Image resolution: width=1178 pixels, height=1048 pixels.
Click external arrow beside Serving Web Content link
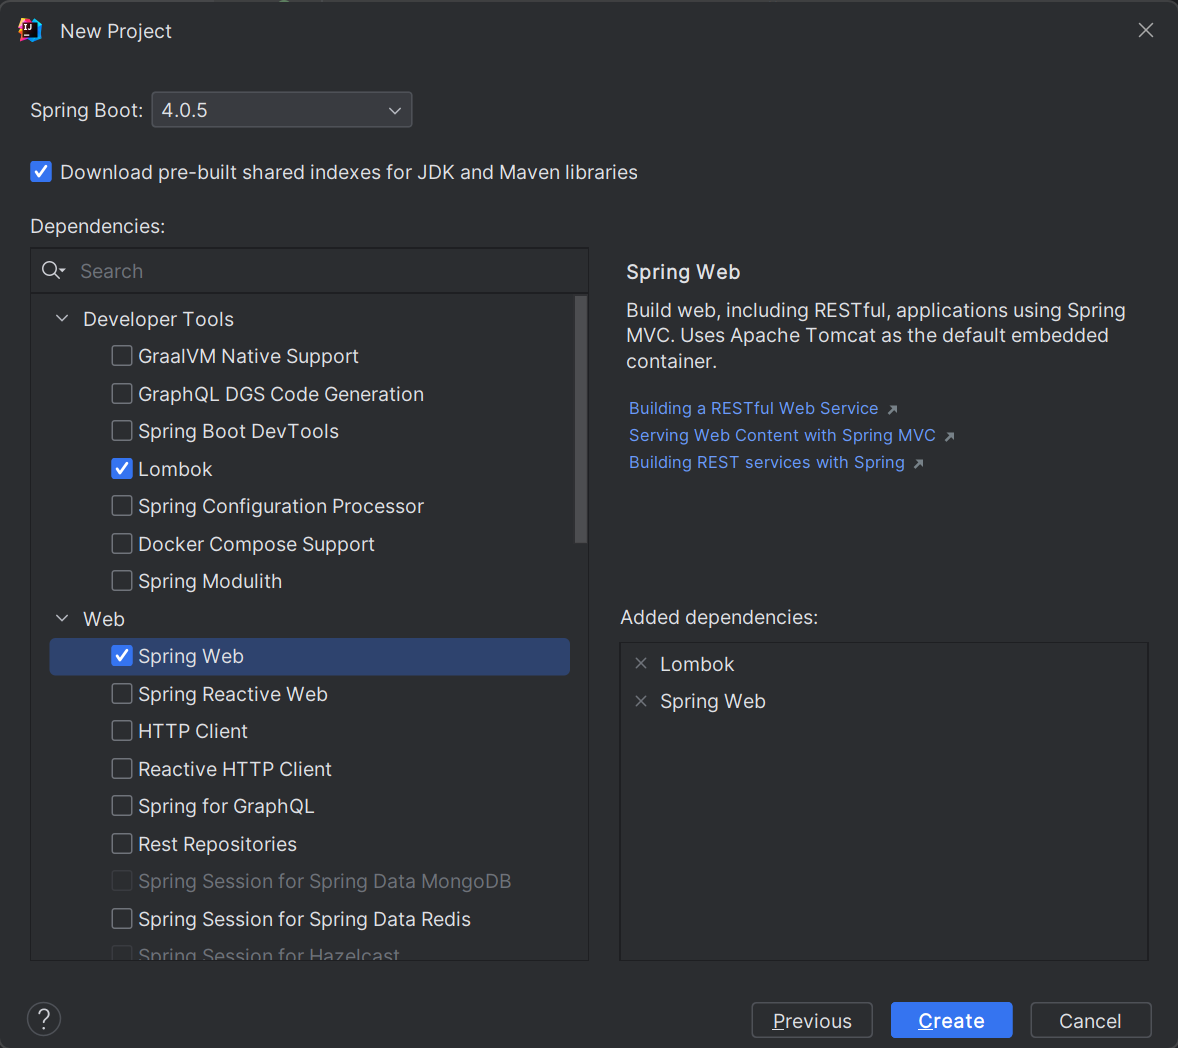[949, 436]
